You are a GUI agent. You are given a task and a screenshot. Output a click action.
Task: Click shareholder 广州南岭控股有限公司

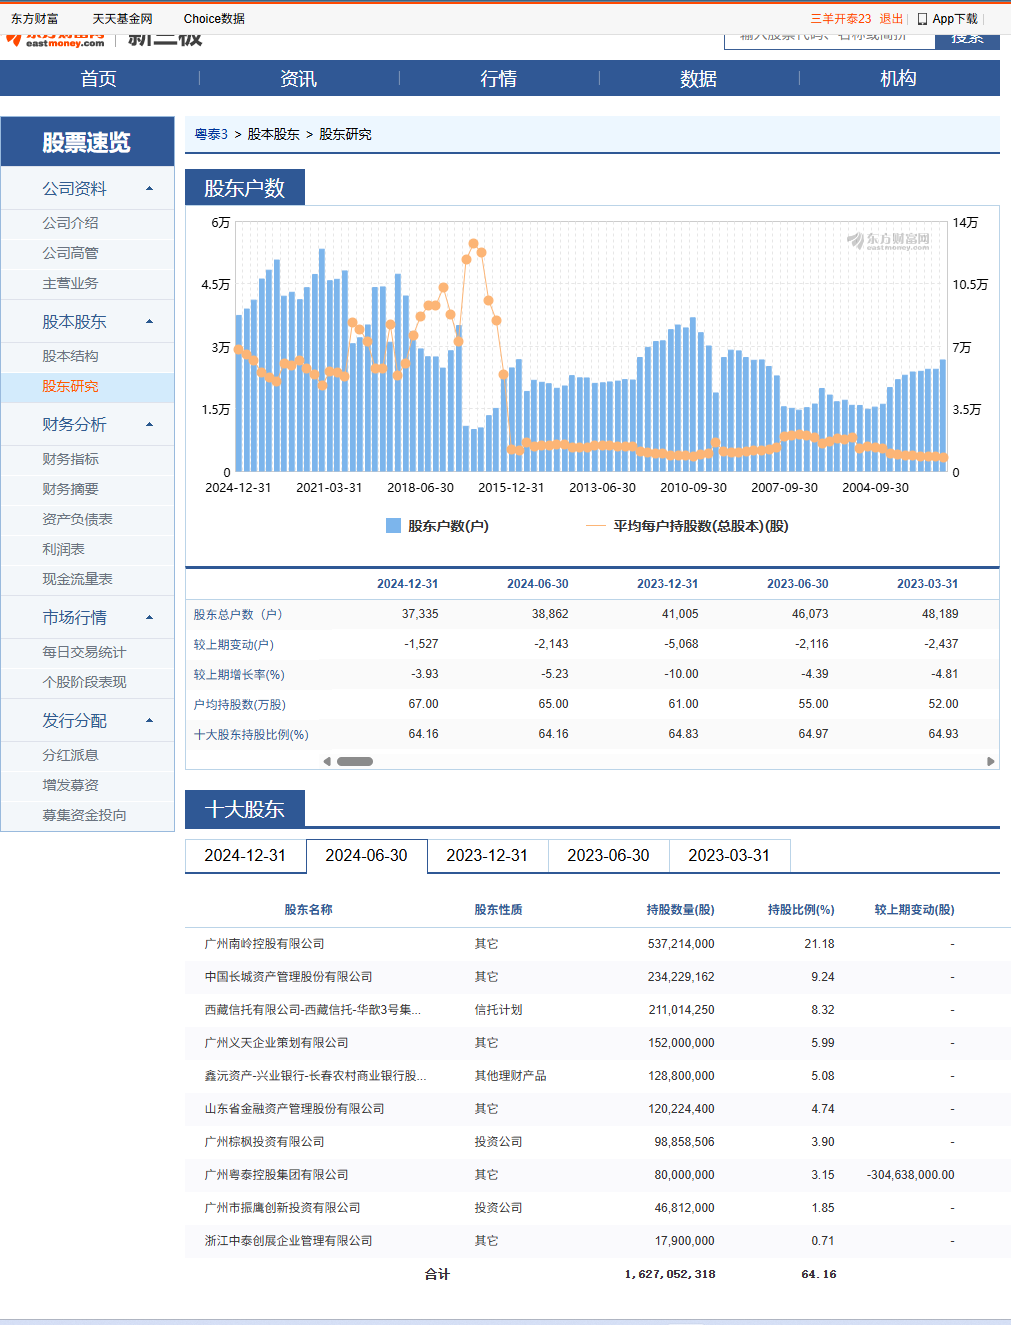[x=264, y=944]
